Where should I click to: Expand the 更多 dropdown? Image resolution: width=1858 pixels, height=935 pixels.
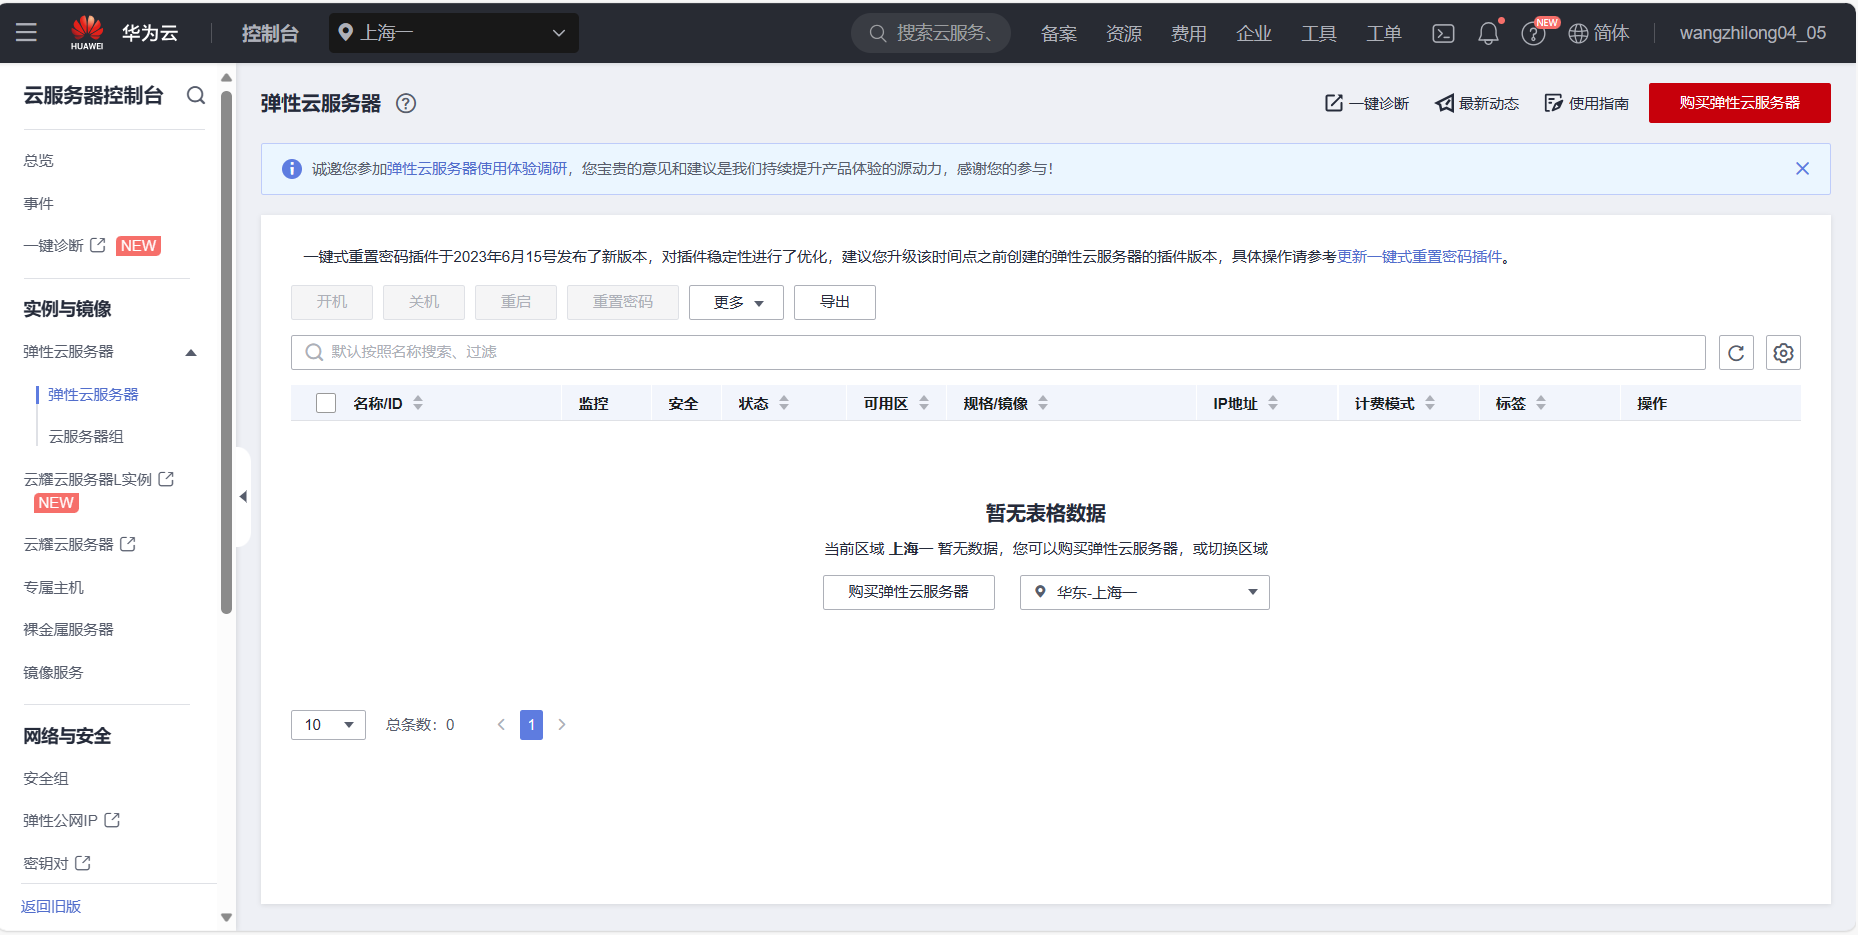pos(736,302)
